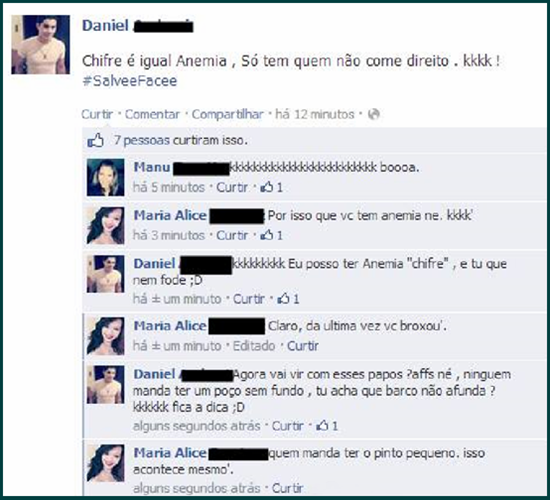The image size is (550, 500).
Task: Open the #SalveeFacee hashtag
Action: click(x=130, y=81)
